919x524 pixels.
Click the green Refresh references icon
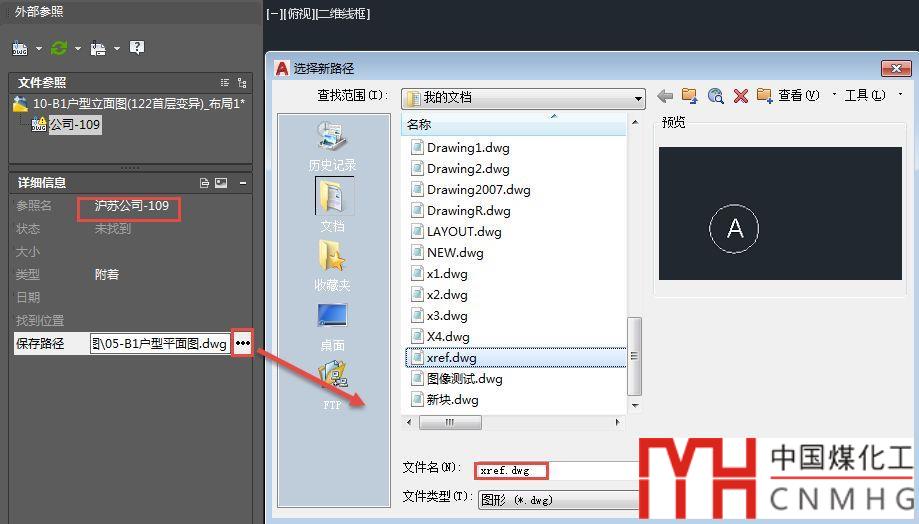(59, 48)
